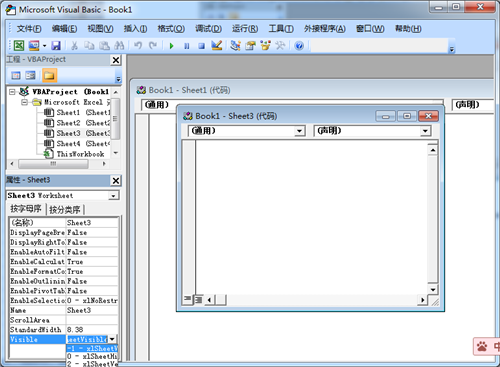
Task: Save the workbook with the floppy disk icon
Action: 56,45
